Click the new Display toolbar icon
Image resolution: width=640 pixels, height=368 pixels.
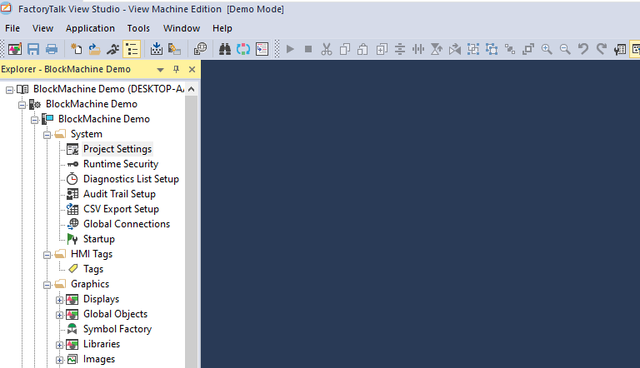(15, 49)
